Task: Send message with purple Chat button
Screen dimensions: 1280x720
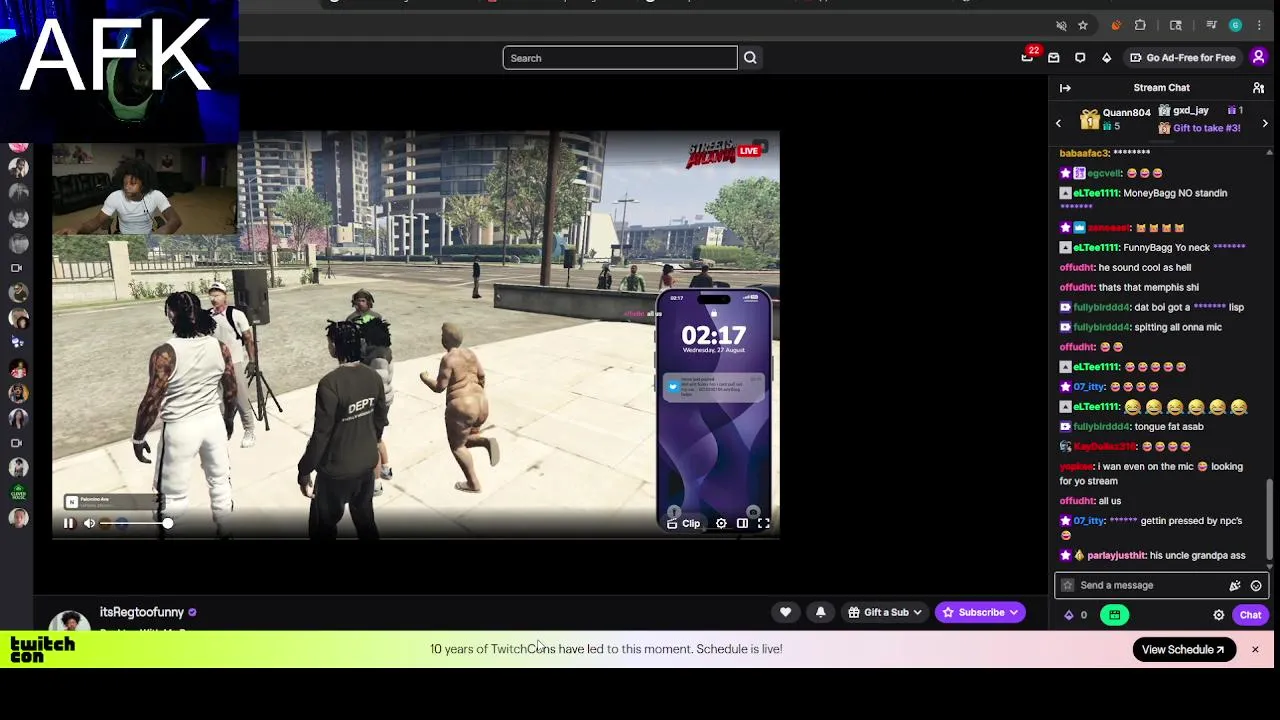Action: pos(1250,615)
